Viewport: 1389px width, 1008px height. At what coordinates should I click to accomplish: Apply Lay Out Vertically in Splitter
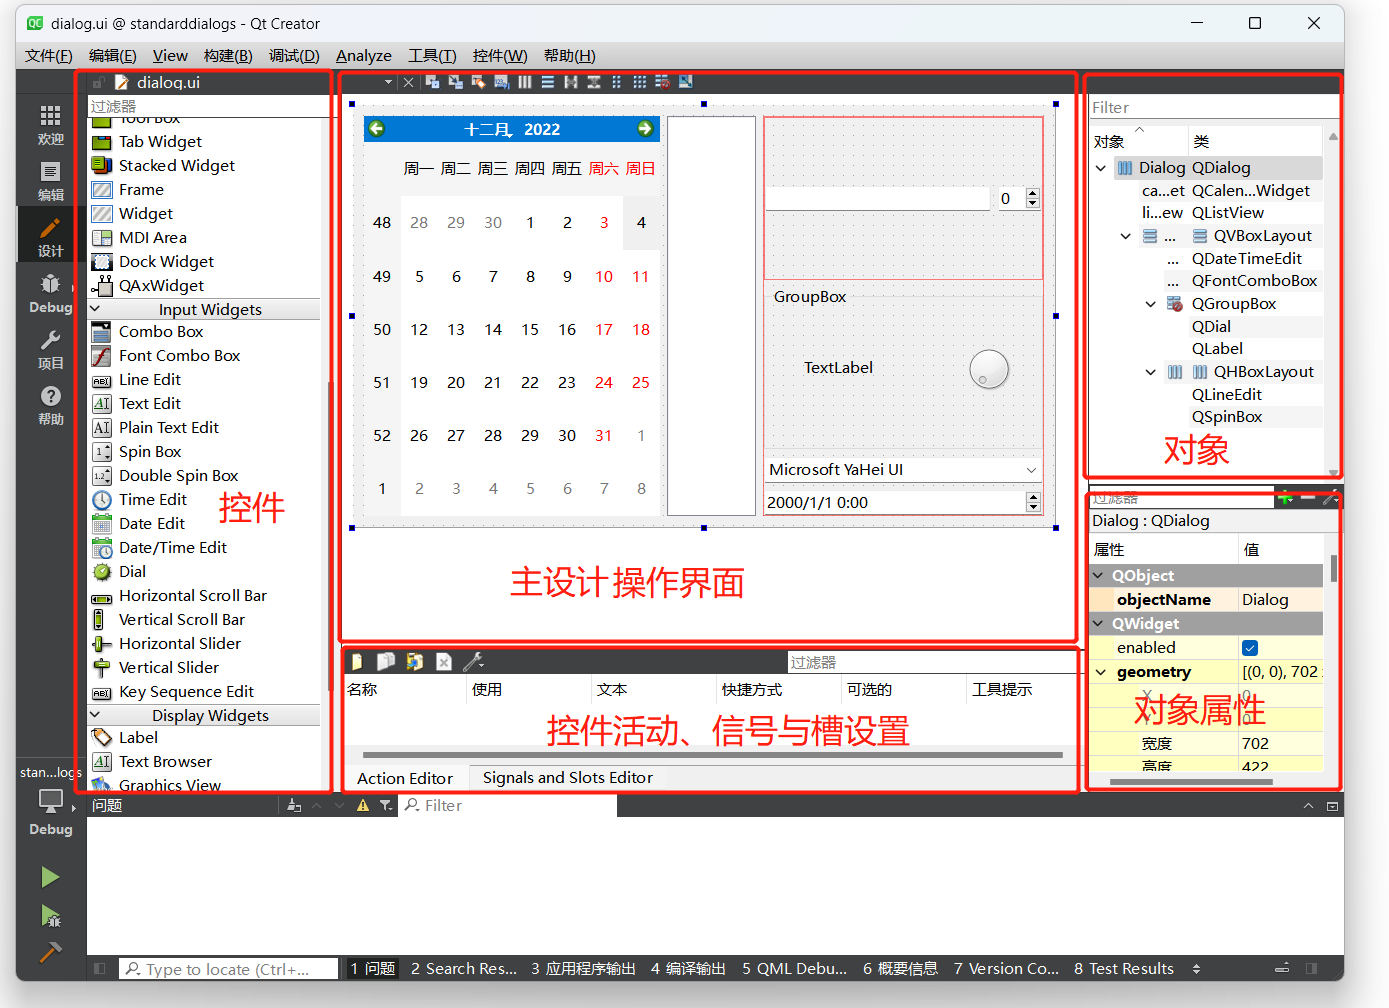594,82
